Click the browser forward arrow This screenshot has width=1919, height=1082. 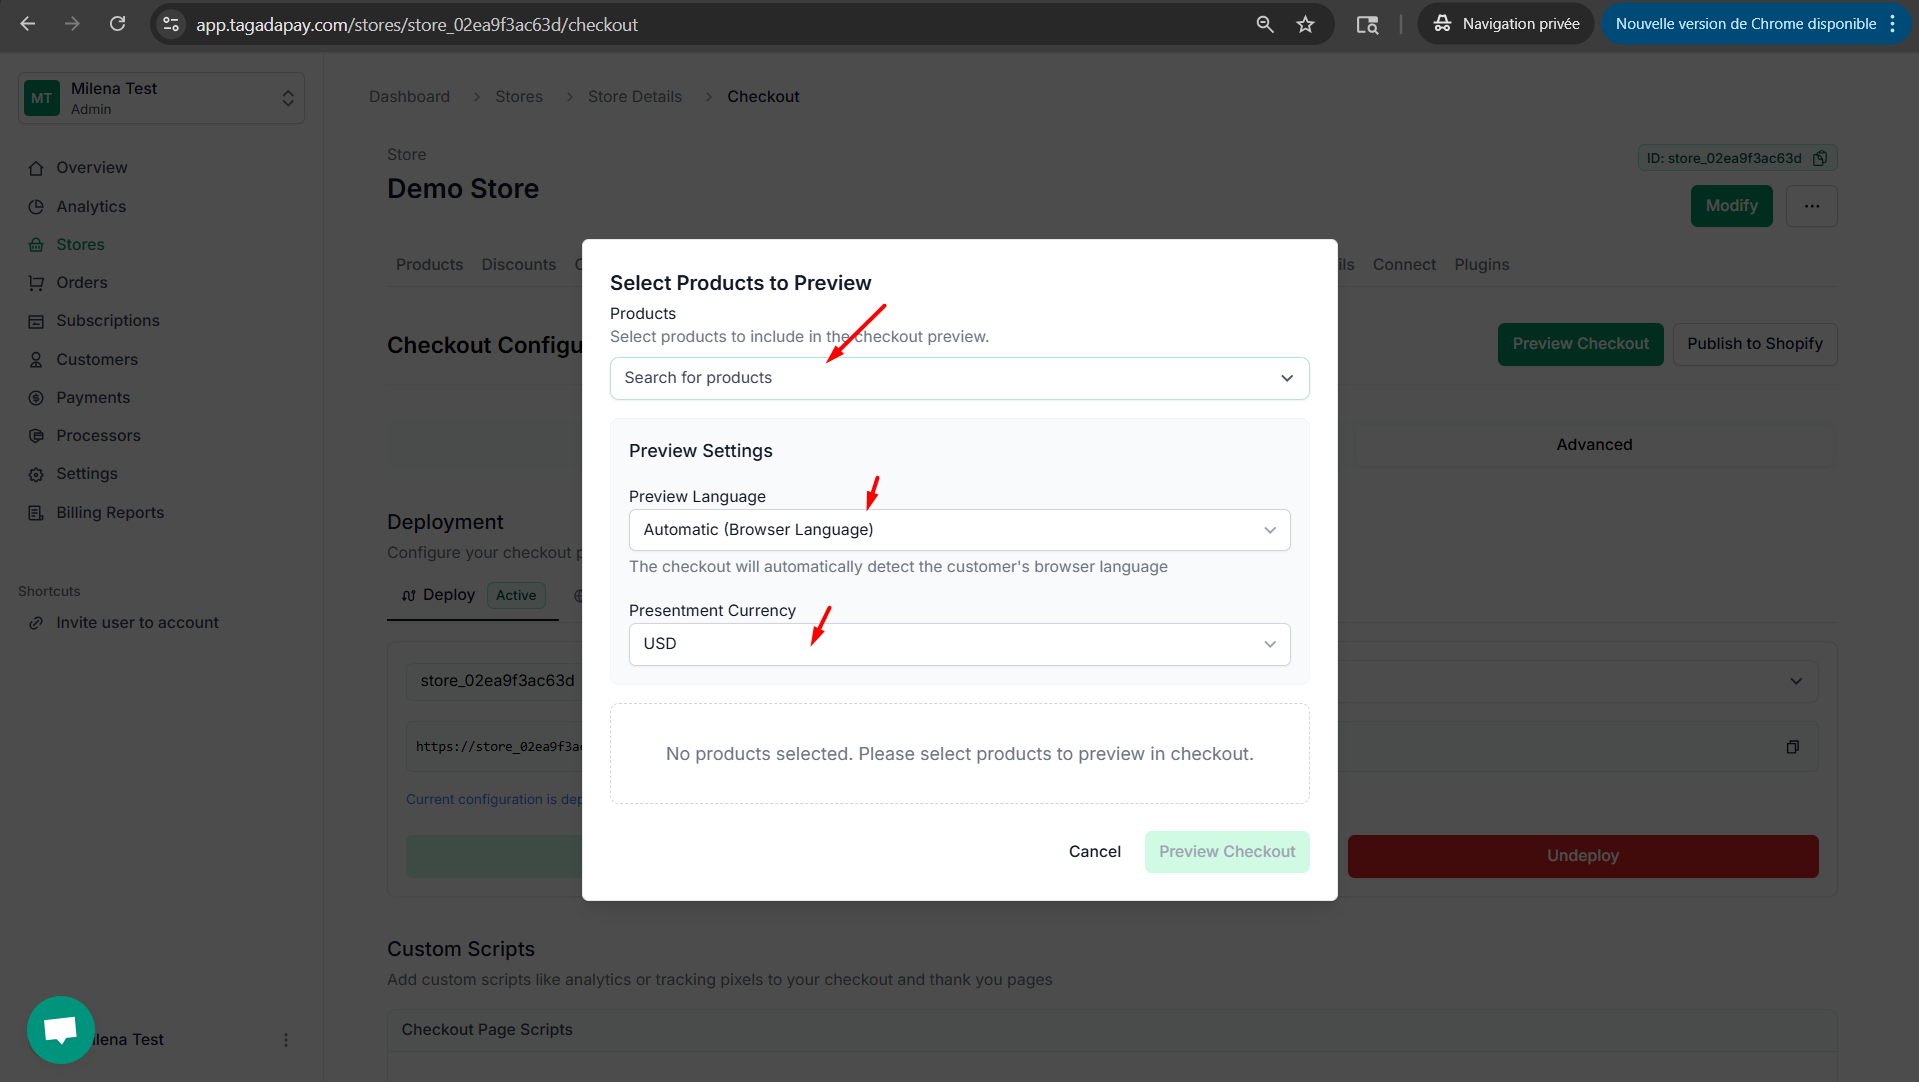pos(72,24)
